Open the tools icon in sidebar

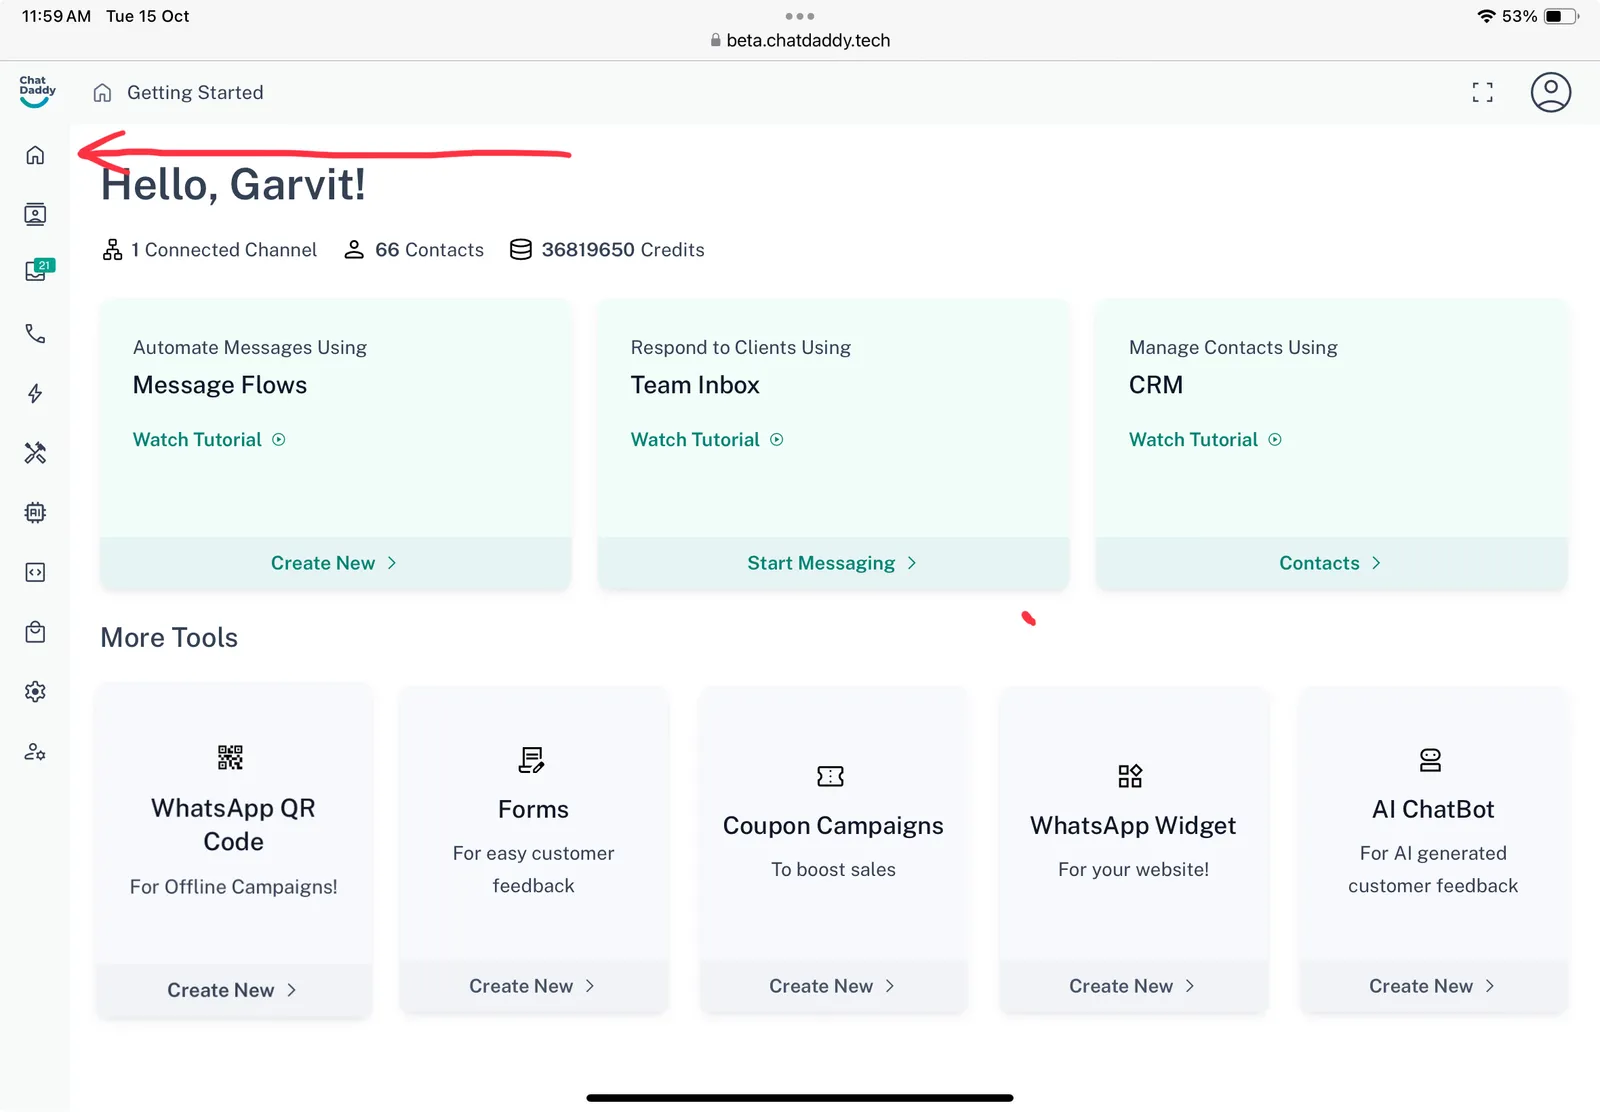tap(35, 453)
